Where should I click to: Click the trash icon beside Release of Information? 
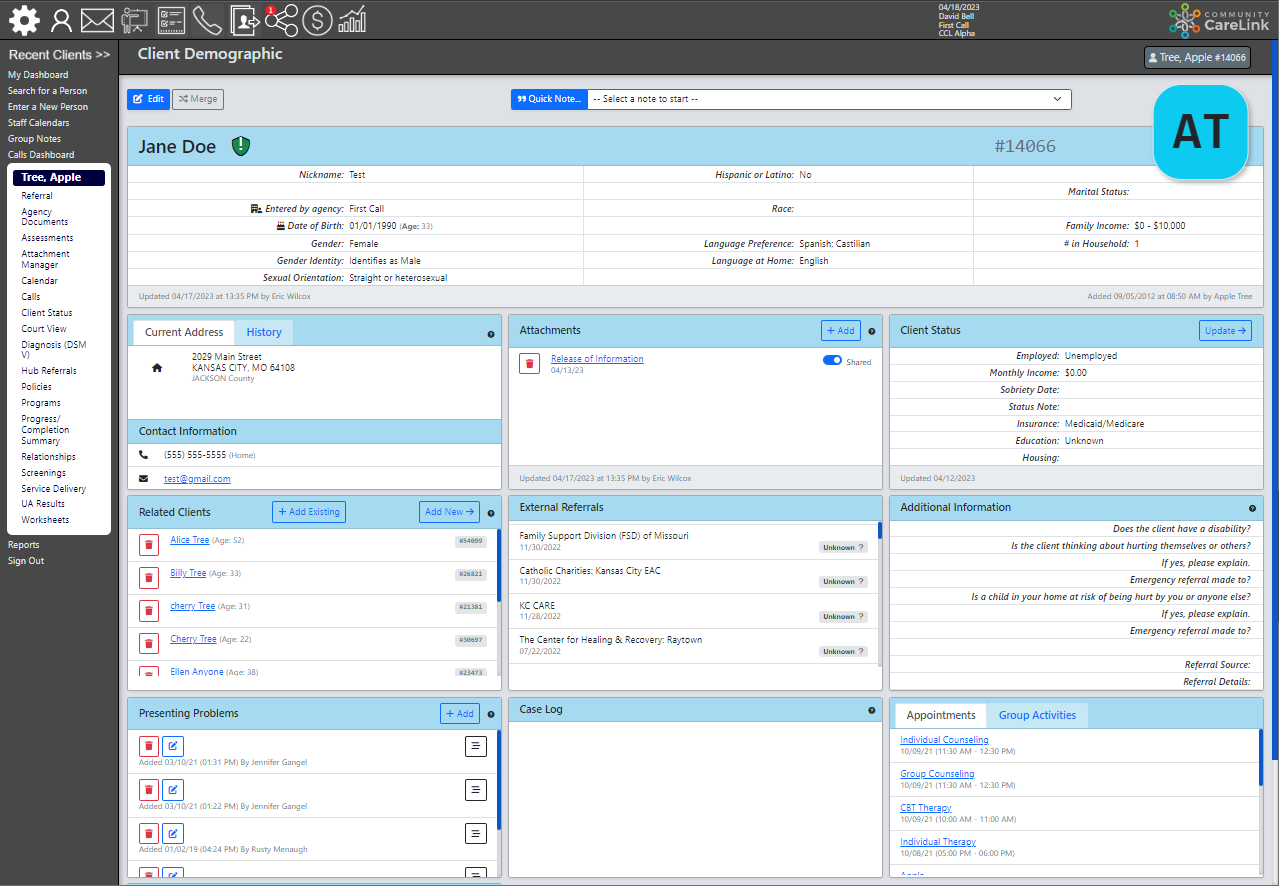tap(528, 363)
